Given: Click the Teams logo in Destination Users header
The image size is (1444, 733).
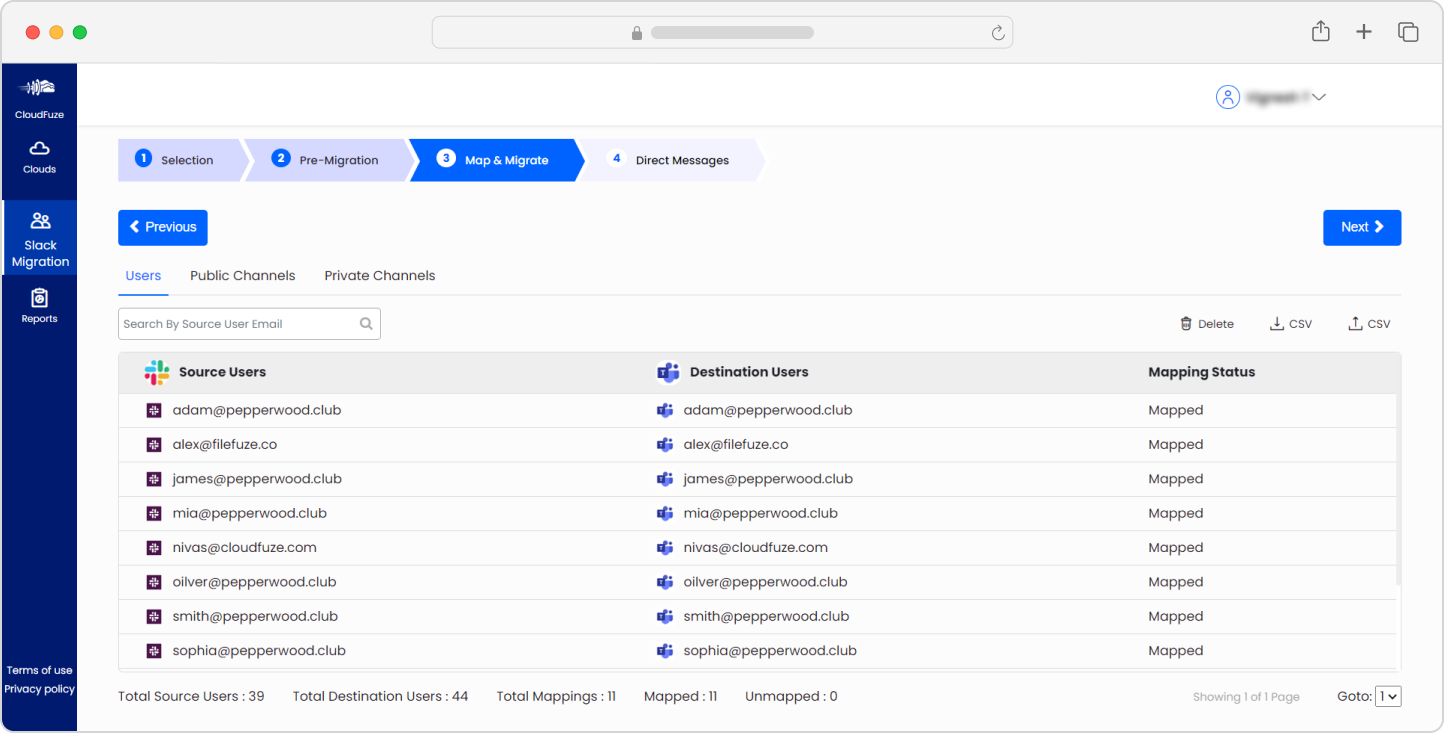Looking at the screenshot, I should point(668,372).
